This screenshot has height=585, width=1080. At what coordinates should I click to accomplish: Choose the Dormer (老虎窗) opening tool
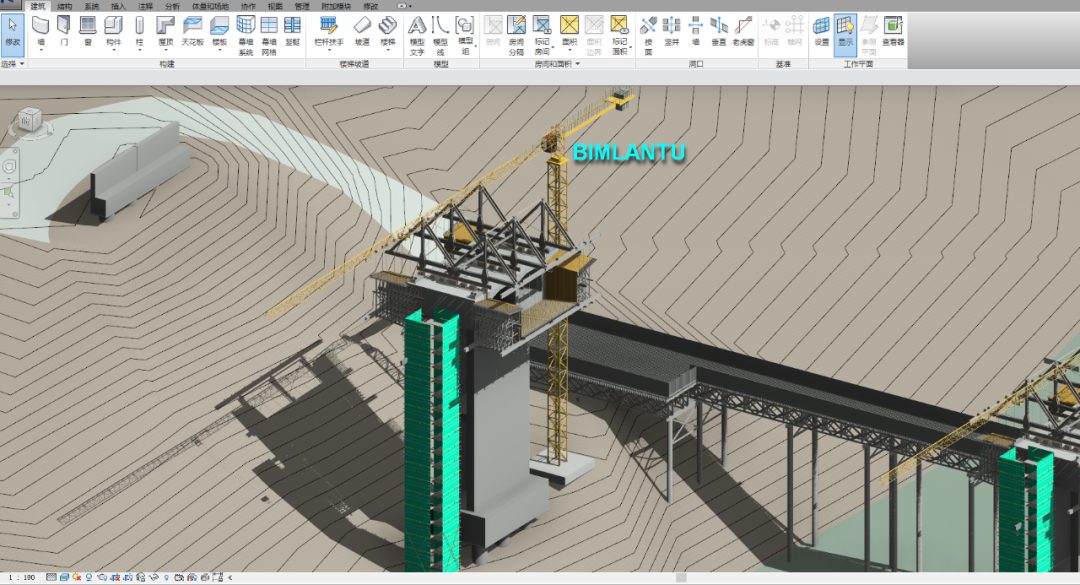coord(743,31)
